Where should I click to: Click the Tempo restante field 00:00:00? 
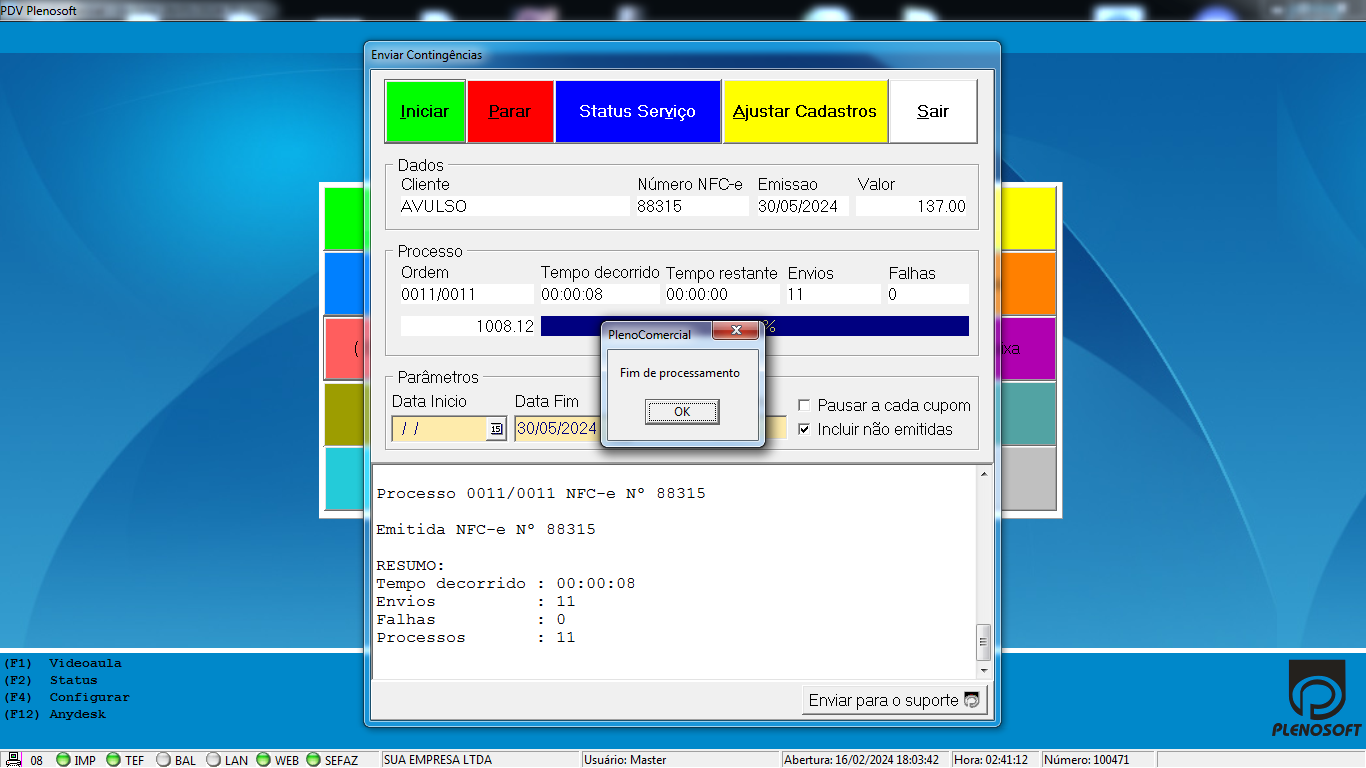[x=722, y=294]
